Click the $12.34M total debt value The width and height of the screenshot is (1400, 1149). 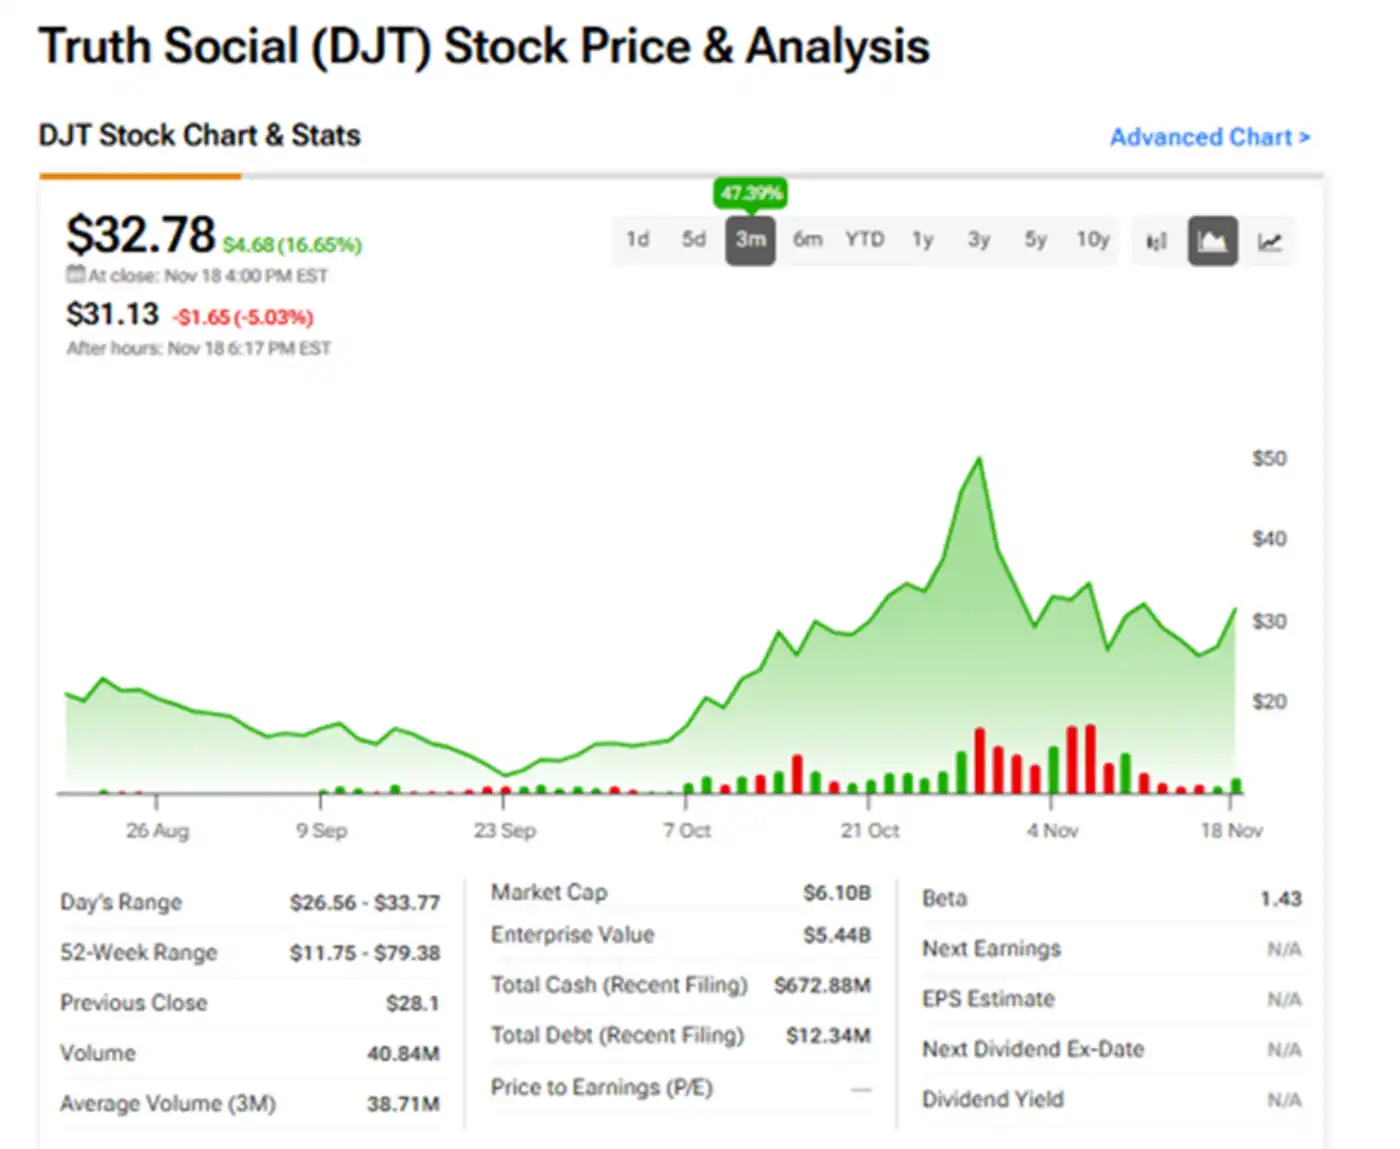[x=828, y=1035]
